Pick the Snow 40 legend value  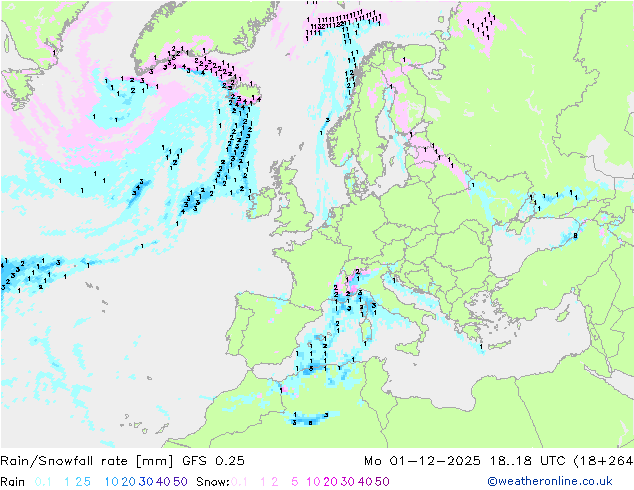365,482
